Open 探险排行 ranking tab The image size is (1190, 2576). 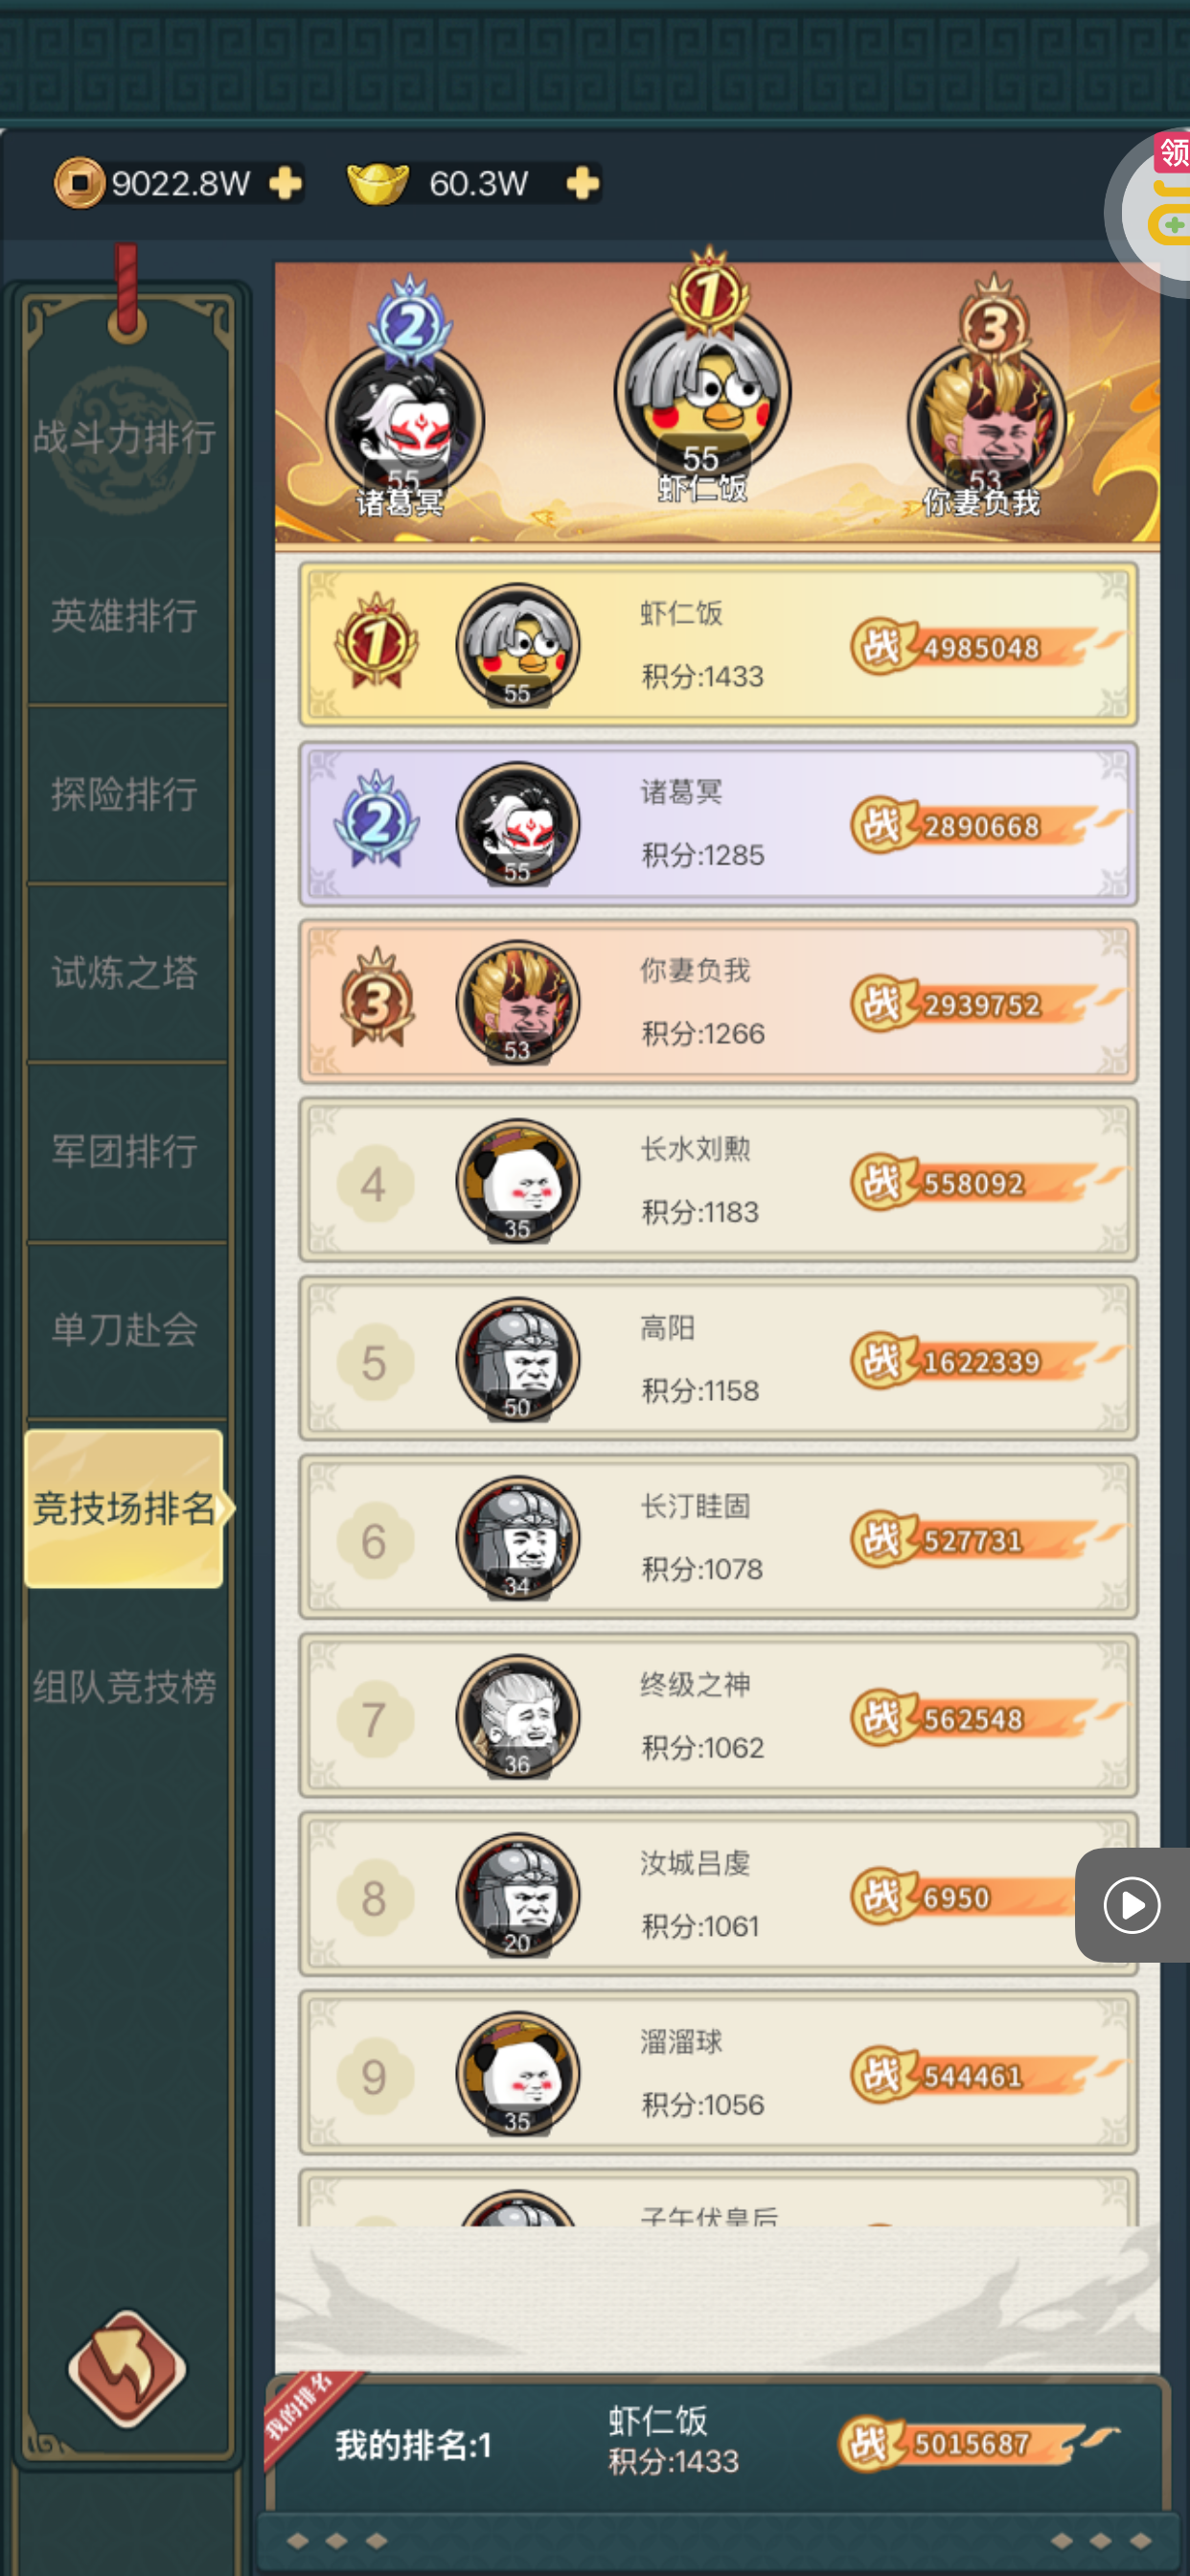[126, 795]
